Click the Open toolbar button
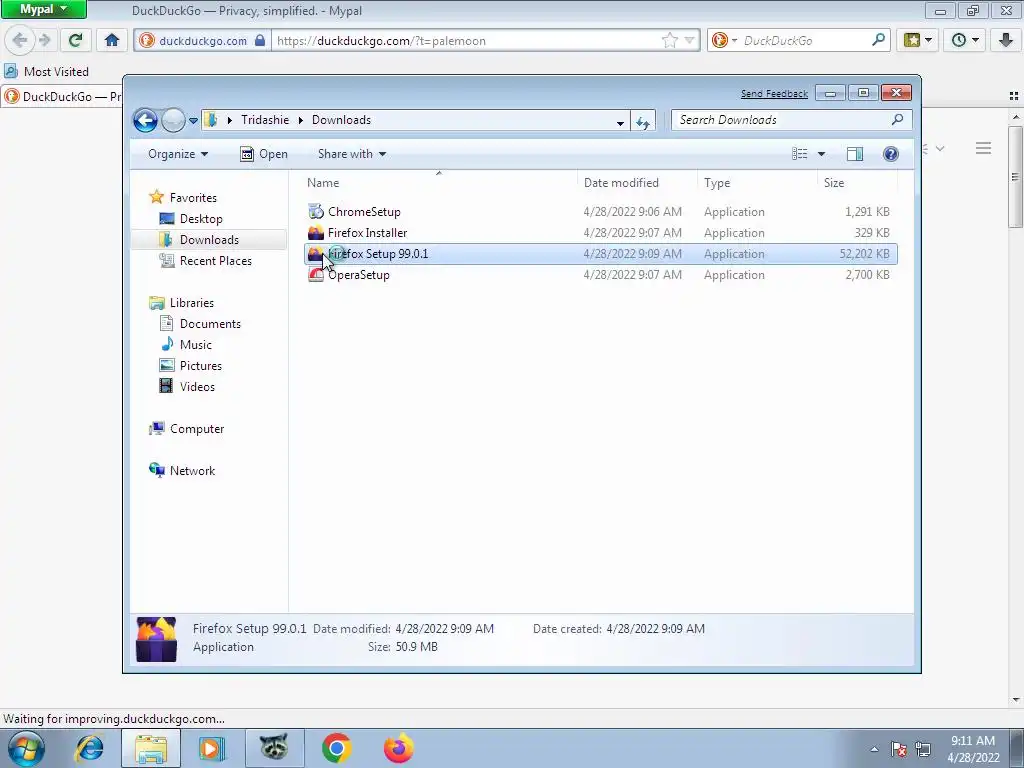1024x768 pixels. [x=264, y=154]
